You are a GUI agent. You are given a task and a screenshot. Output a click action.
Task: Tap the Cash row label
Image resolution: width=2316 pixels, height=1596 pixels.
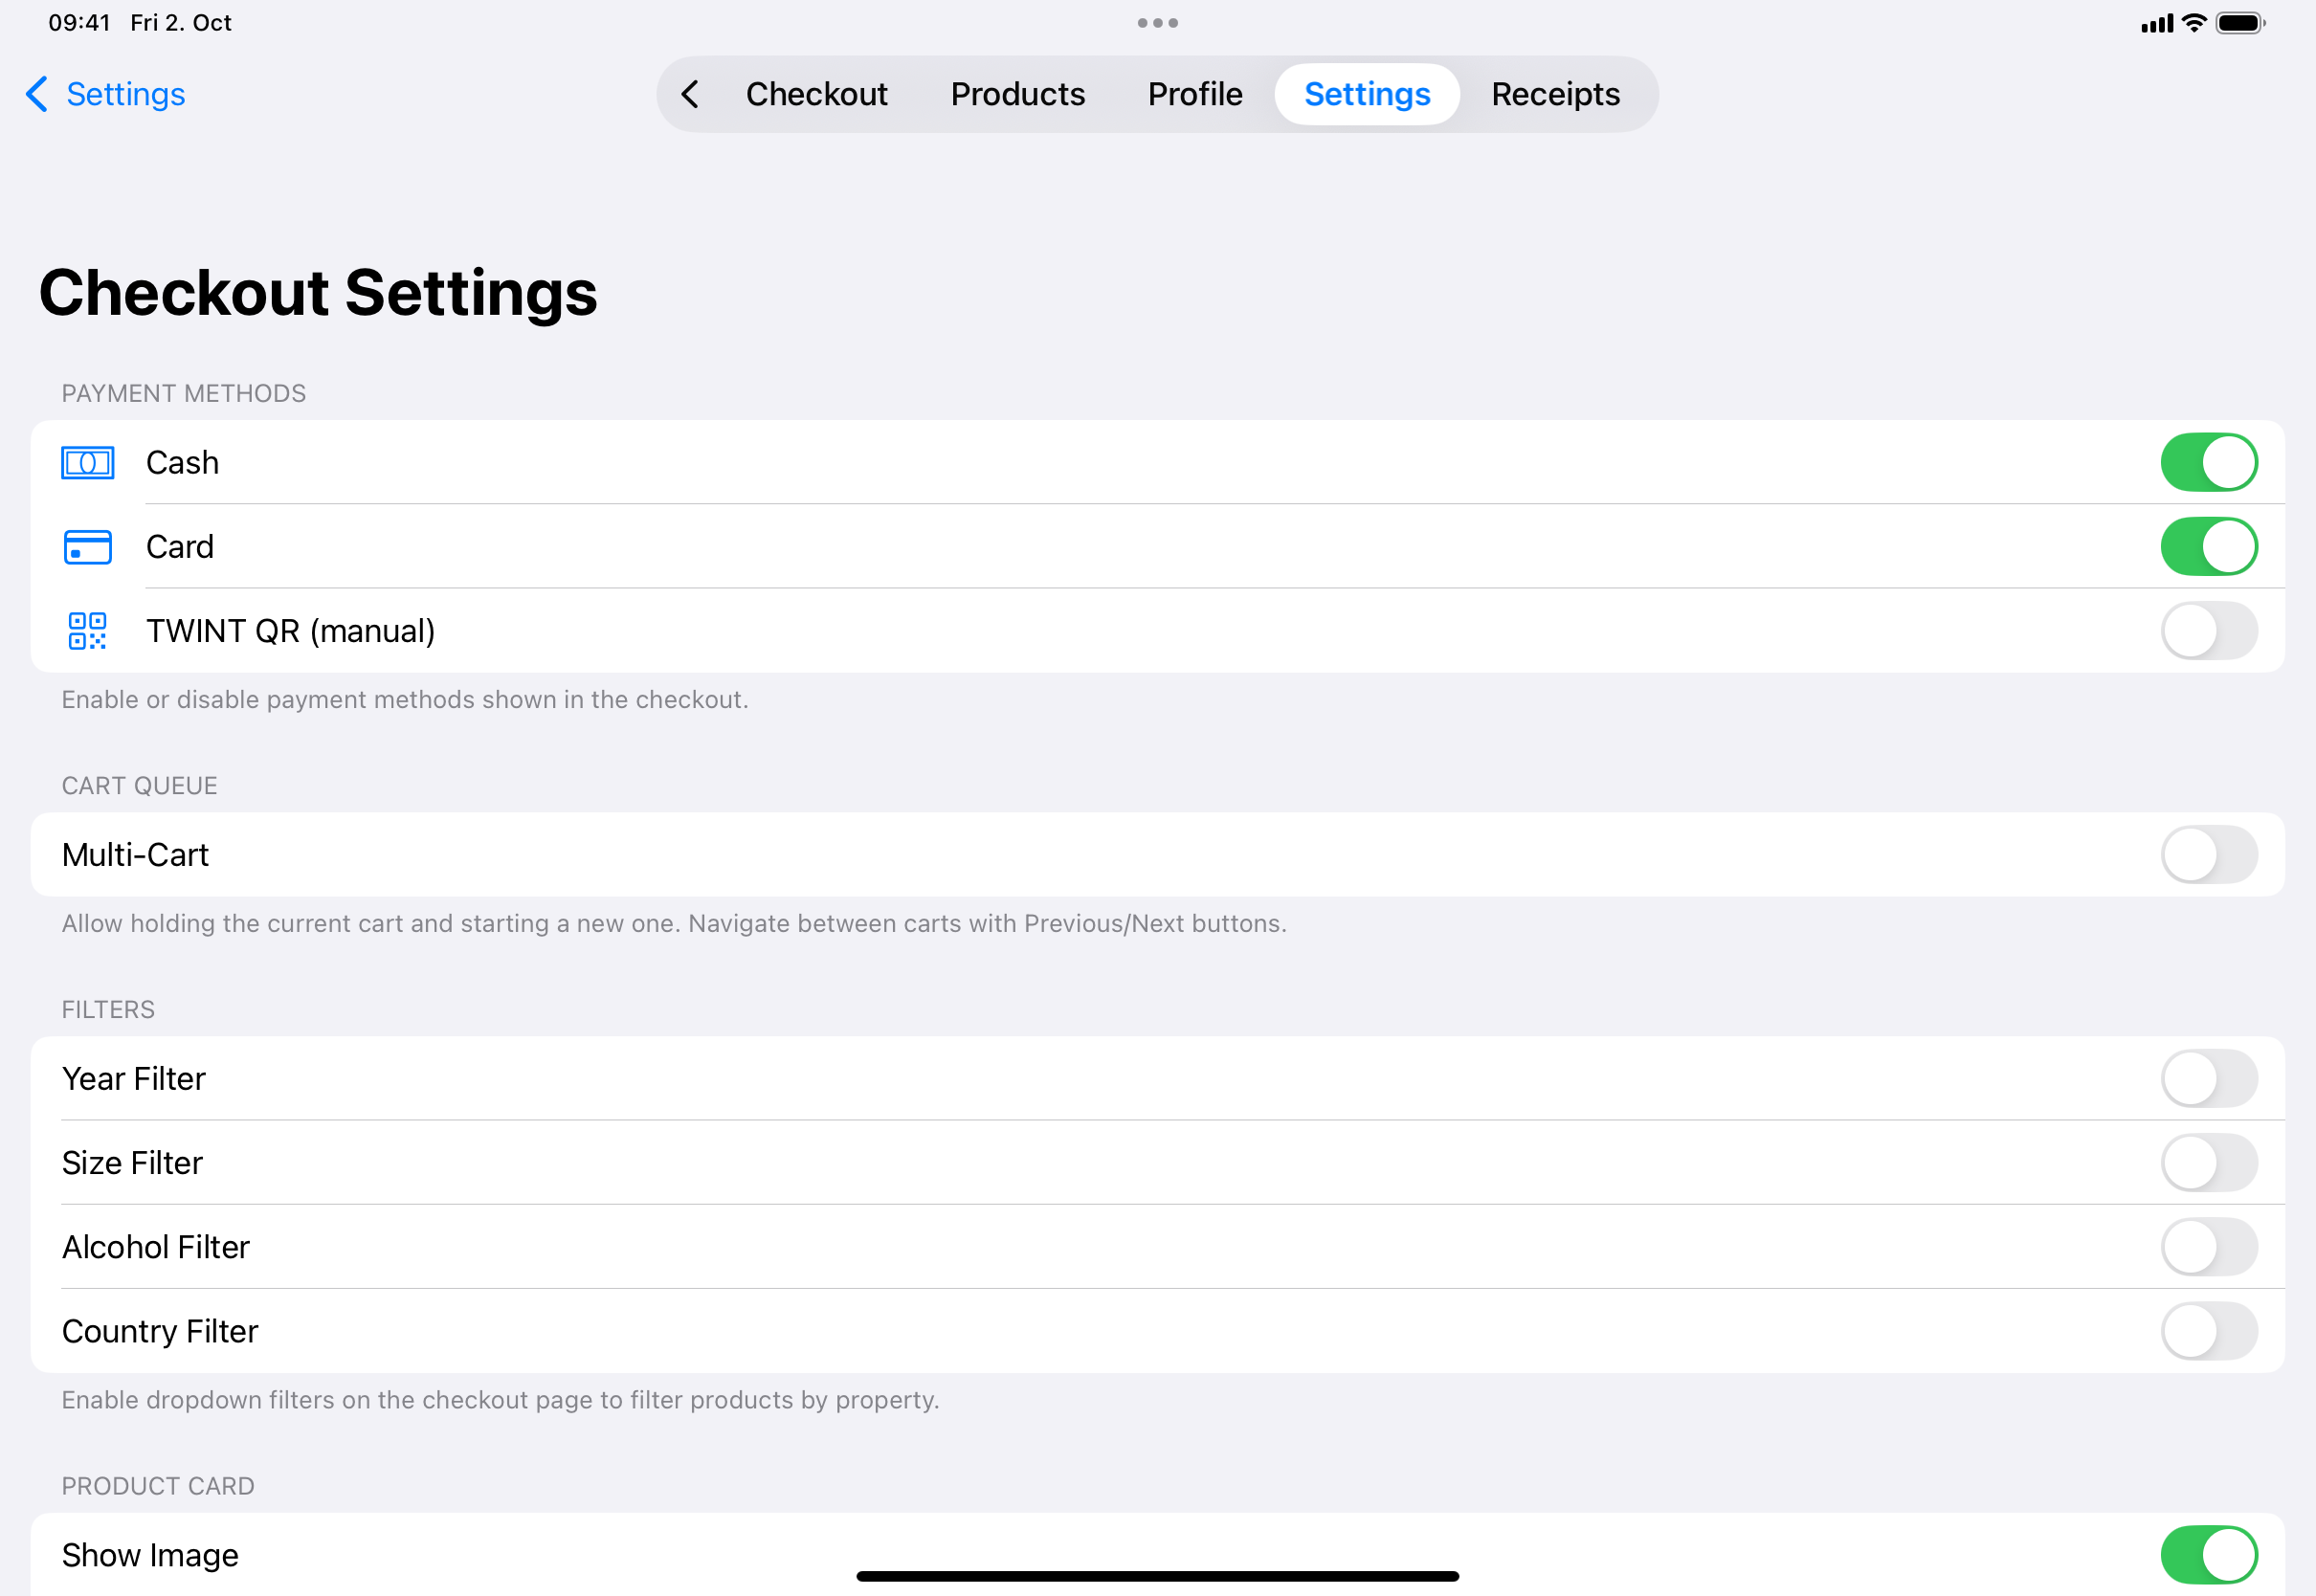[x=182, y=463]
